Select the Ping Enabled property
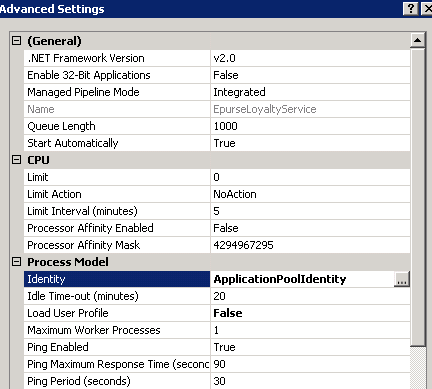The image size is (432, 389). 117,347
